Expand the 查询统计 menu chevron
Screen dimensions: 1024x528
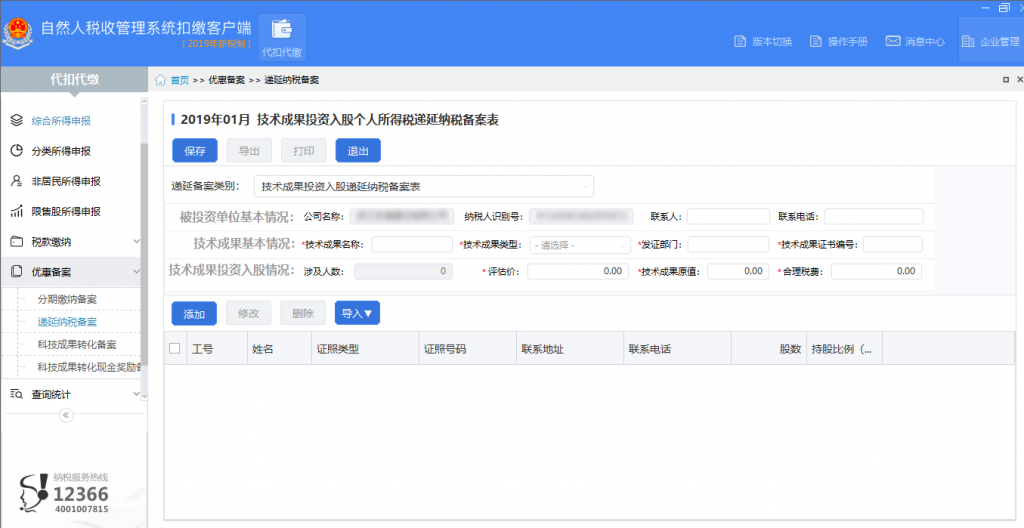(136, 394)
